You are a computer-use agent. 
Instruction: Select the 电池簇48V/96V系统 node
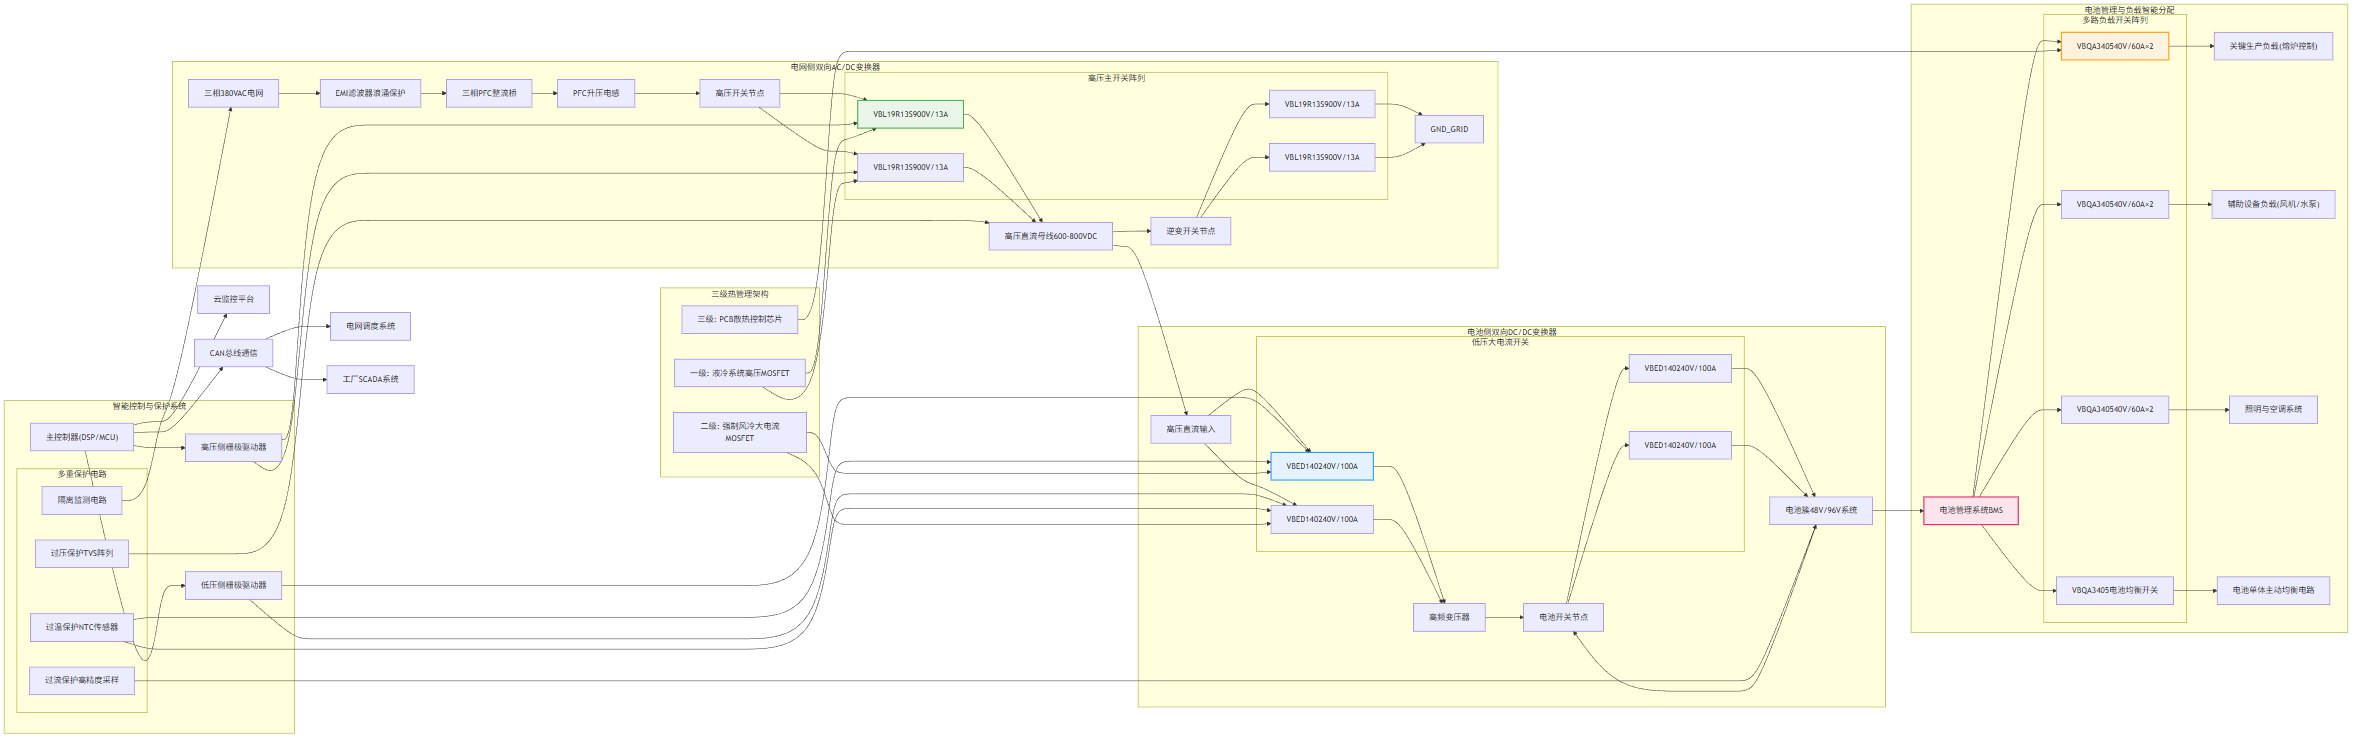pyautogui.click(x=1821, y=510)
